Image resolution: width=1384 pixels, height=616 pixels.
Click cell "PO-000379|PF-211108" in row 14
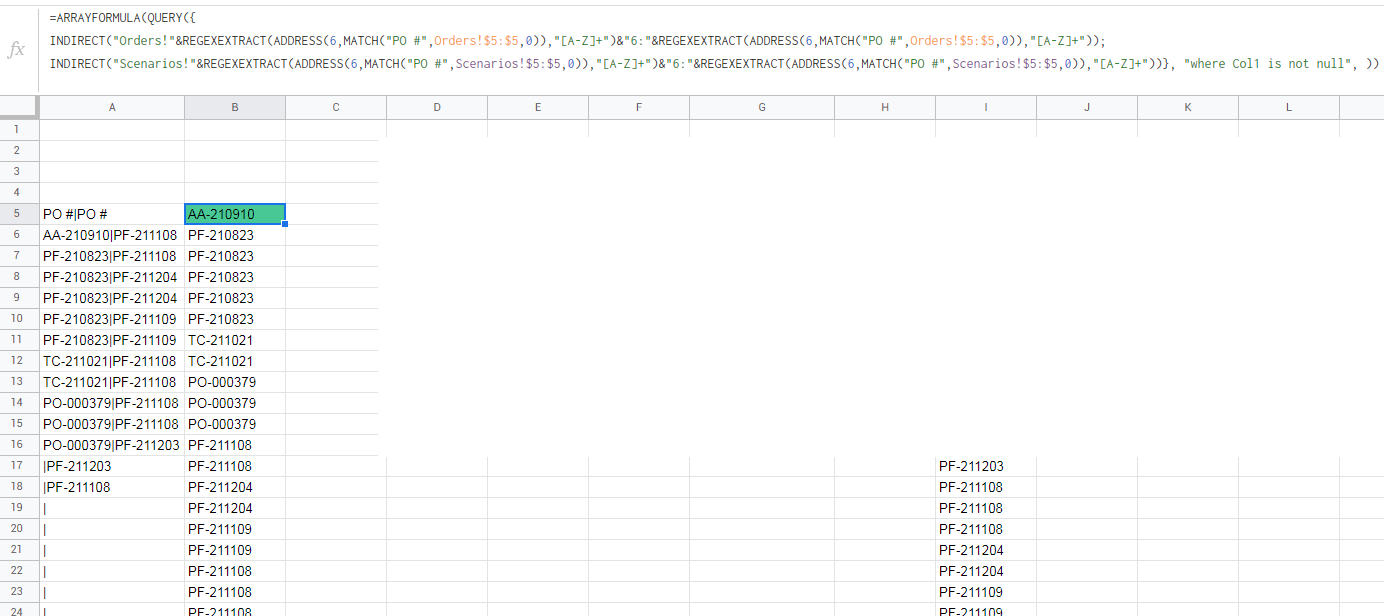[x=112, y=403]
